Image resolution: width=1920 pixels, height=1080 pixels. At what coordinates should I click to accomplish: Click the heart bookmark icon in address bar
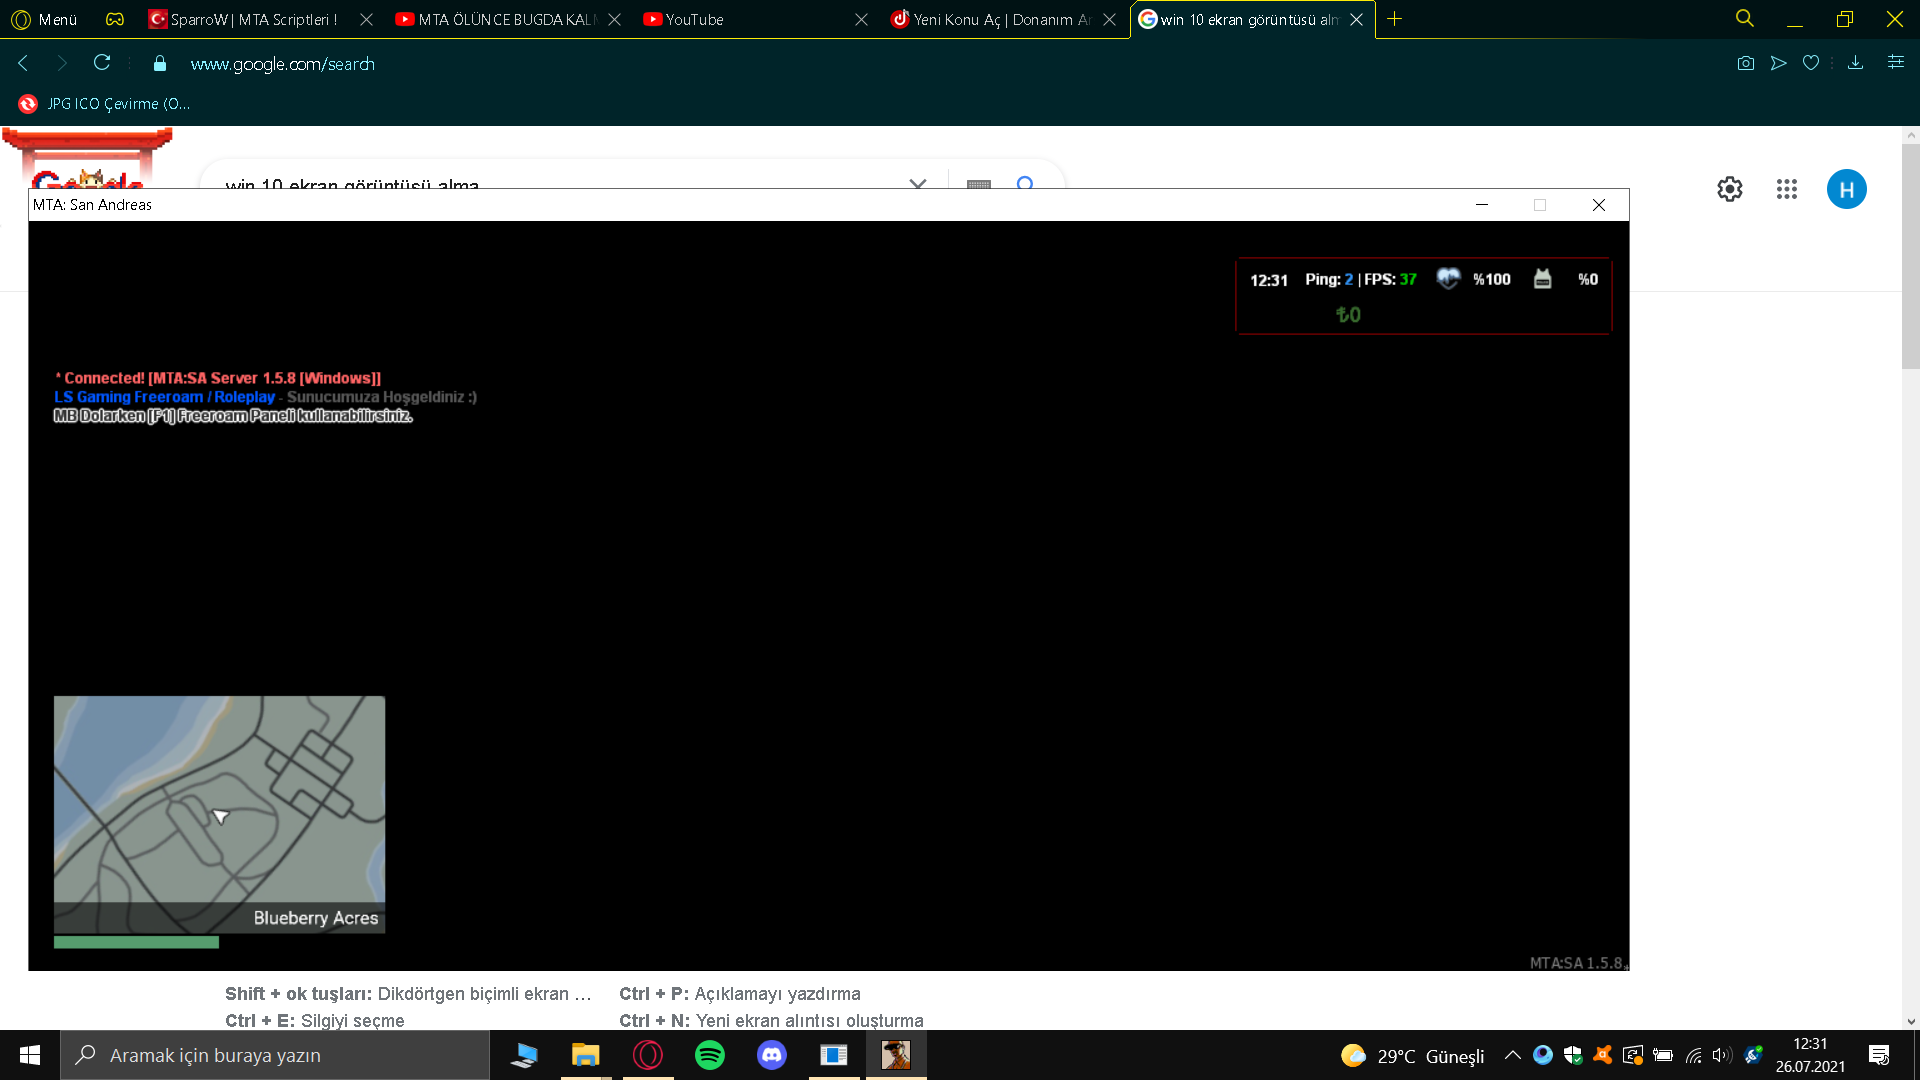click(1810, 63)
